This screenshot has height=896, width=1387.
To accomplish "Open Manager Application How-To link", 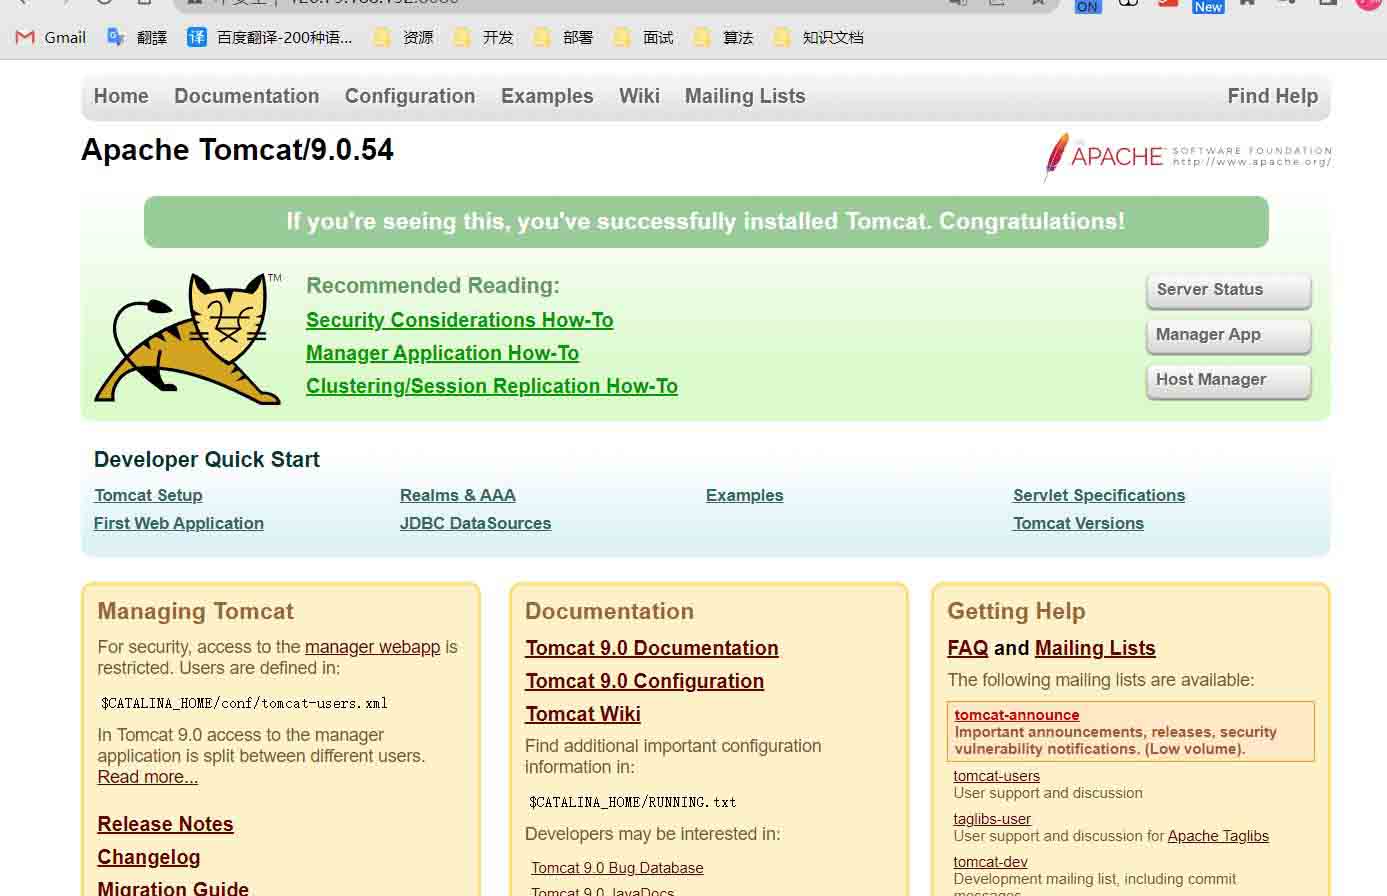I will tap(442, 353).
